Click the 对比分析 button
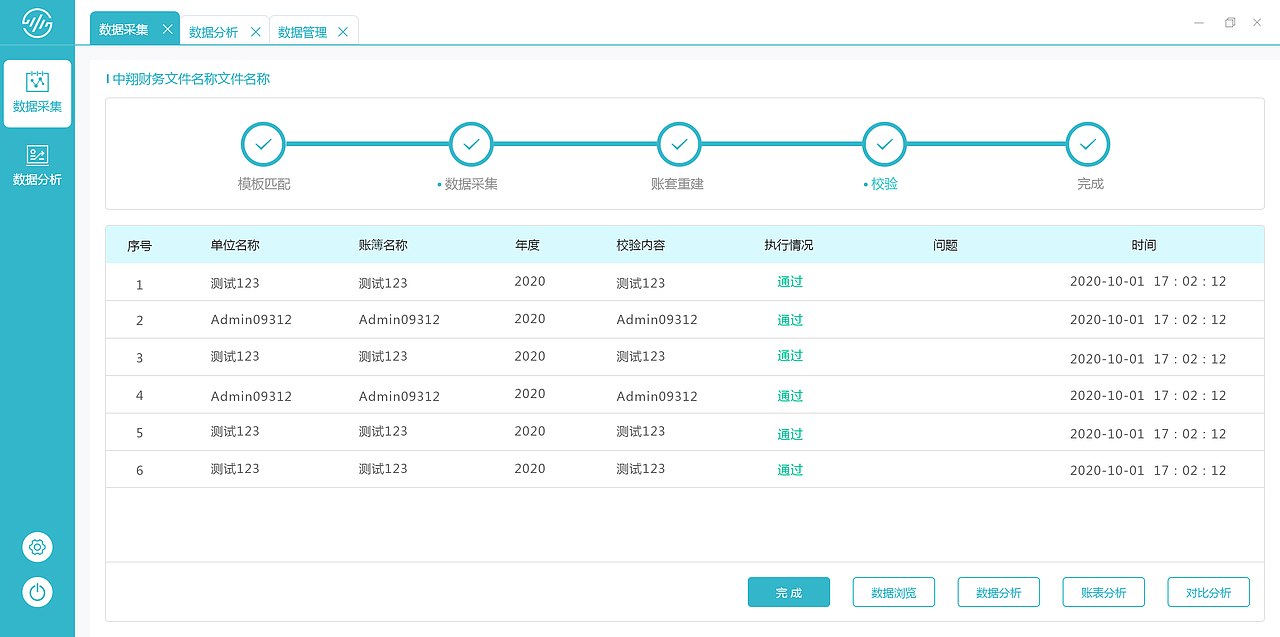This screenshot has height=637, width=1280. pyautogui.click(x=1209, y=592)
